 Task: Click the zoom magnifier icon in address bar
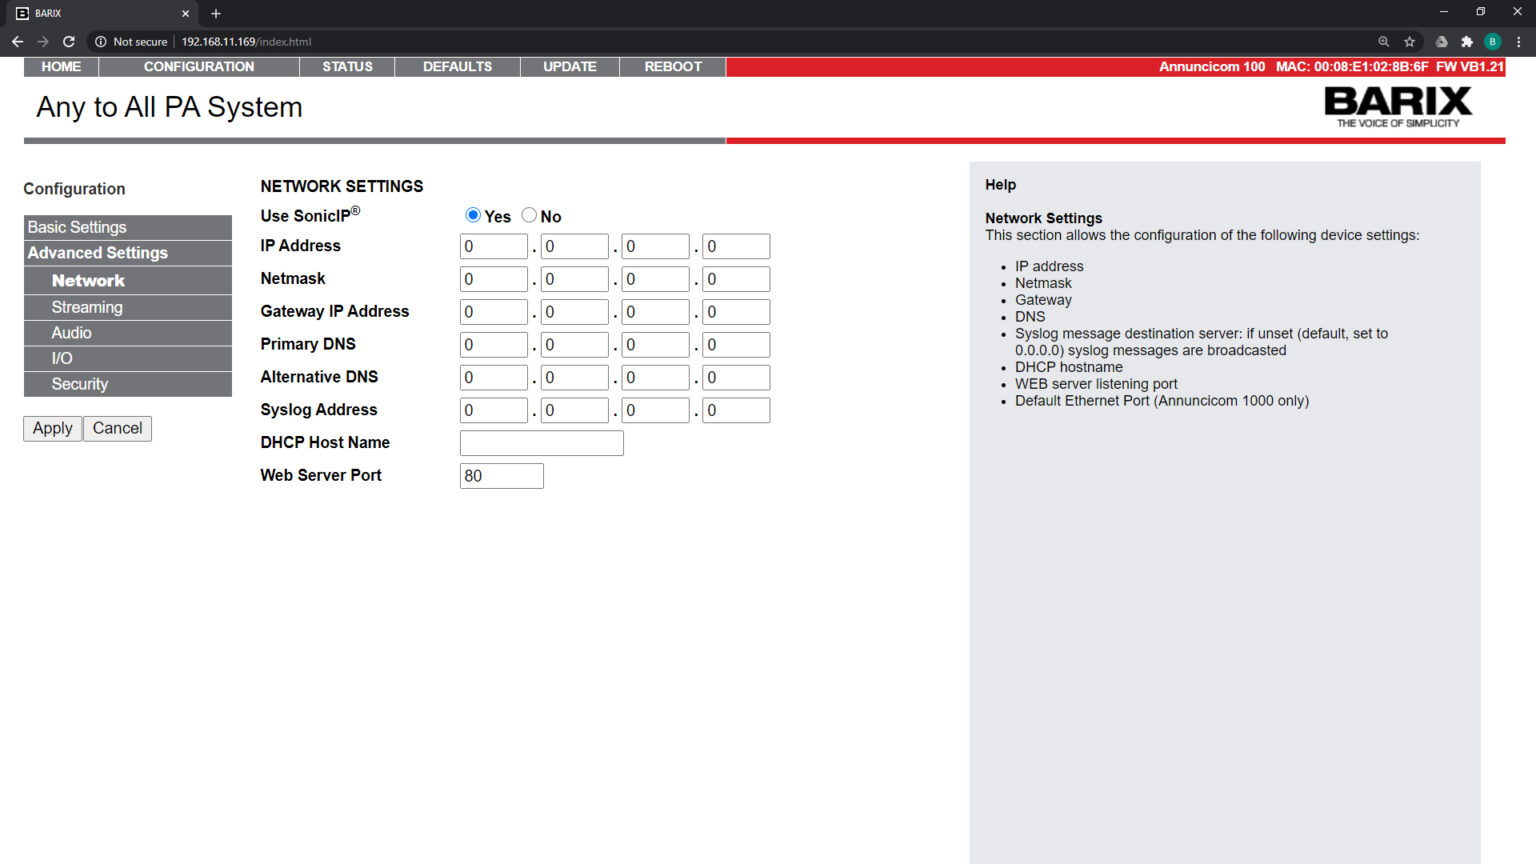[x=1384, y=42]
